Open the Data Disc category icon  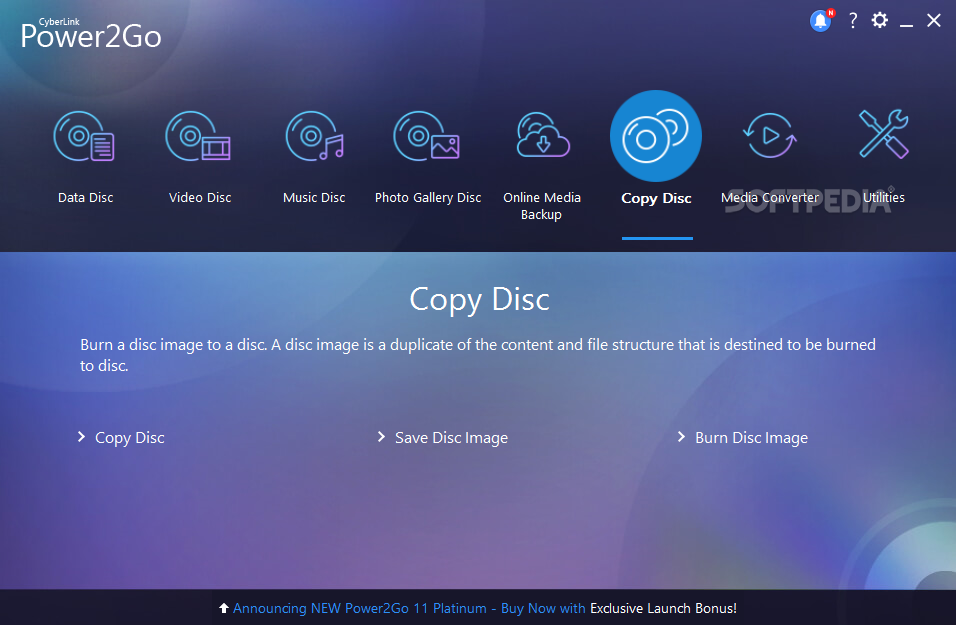(x=84, y=136)
